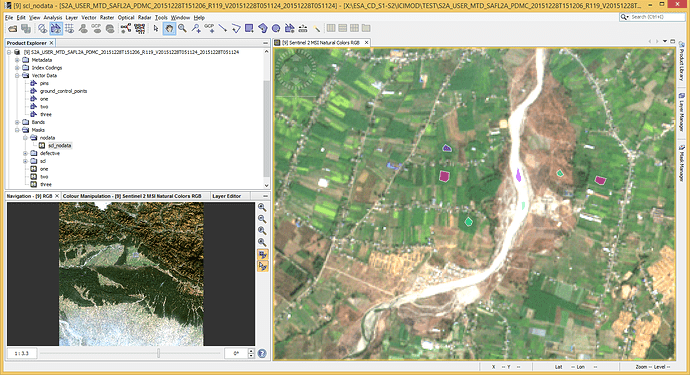This screenshot has width=690, height=375.
Task: Collapse the Vector Data folder
Action: 17,75
